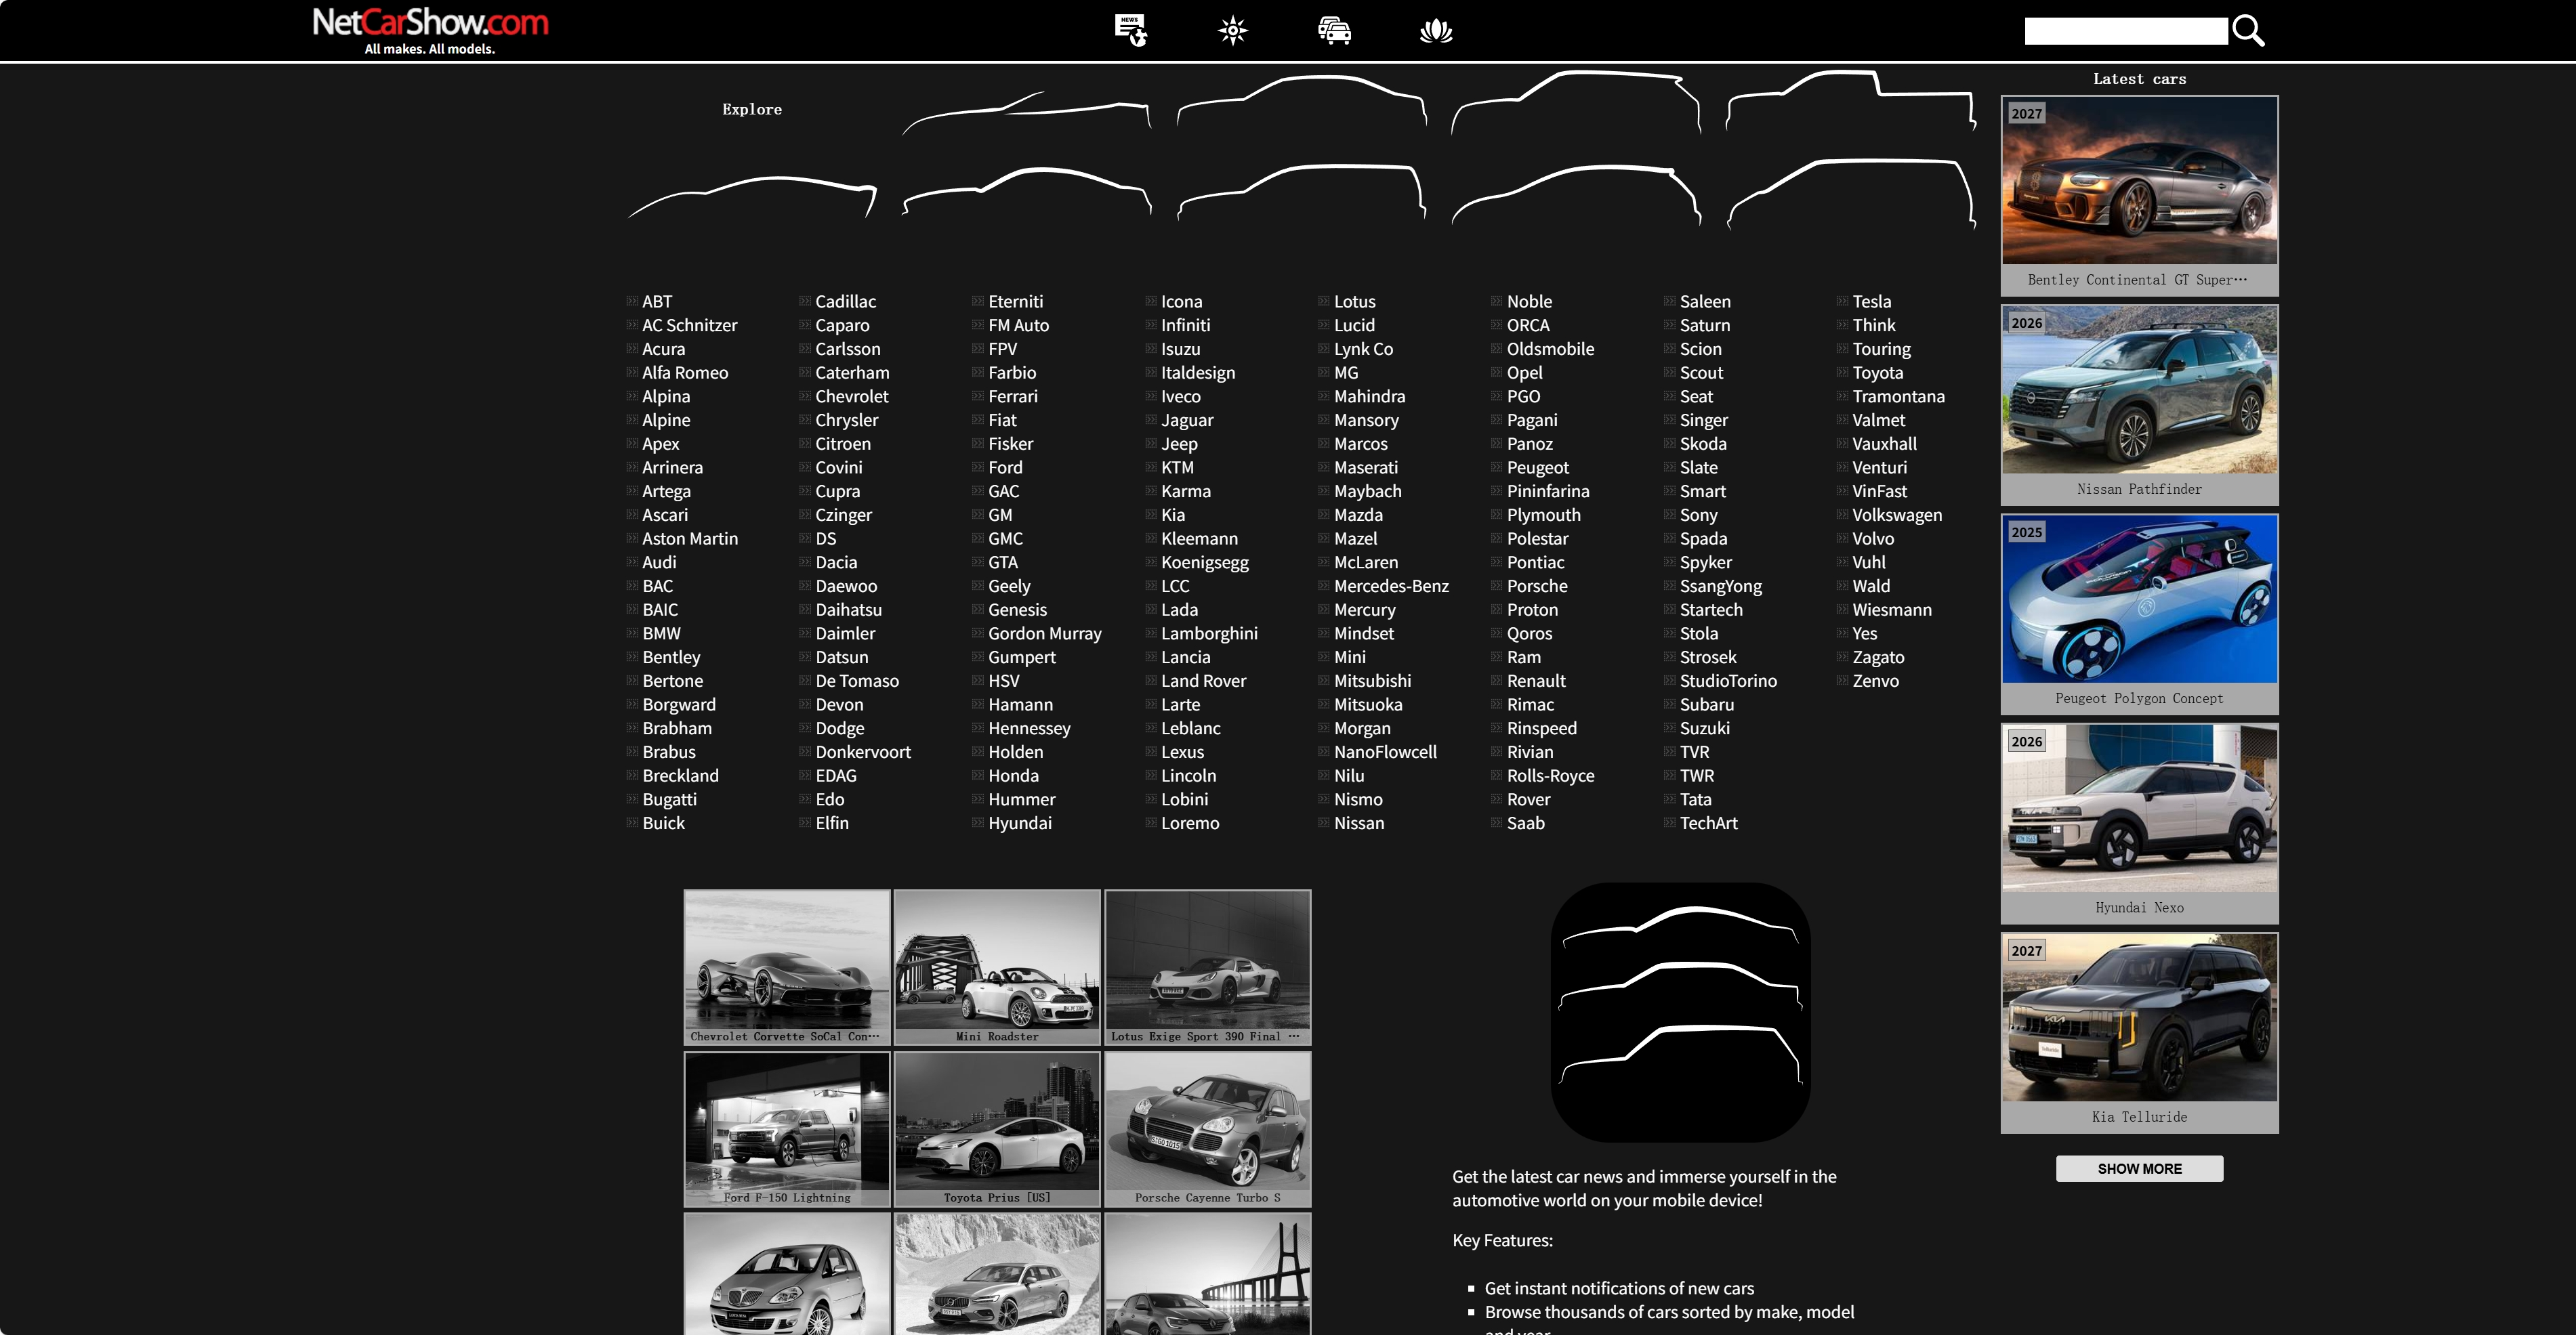Viewport: 2576px width, 1335px height.
Task: Open the Chevrolet make link
Action: (x=852, y=397)
